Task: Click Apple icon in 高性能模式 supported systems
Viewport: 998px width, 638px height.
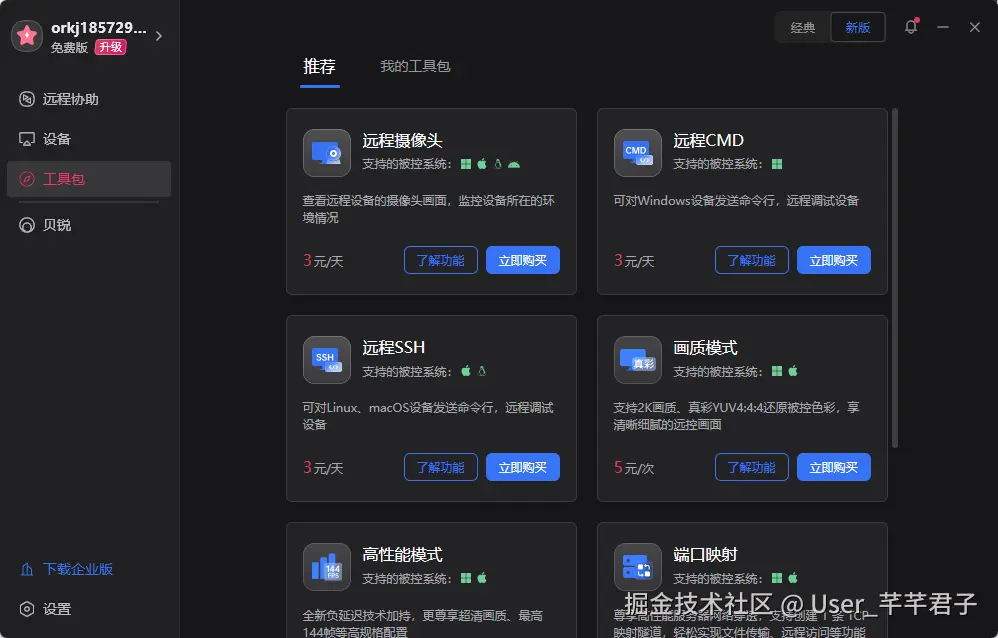Action: (x=482, y=578)
